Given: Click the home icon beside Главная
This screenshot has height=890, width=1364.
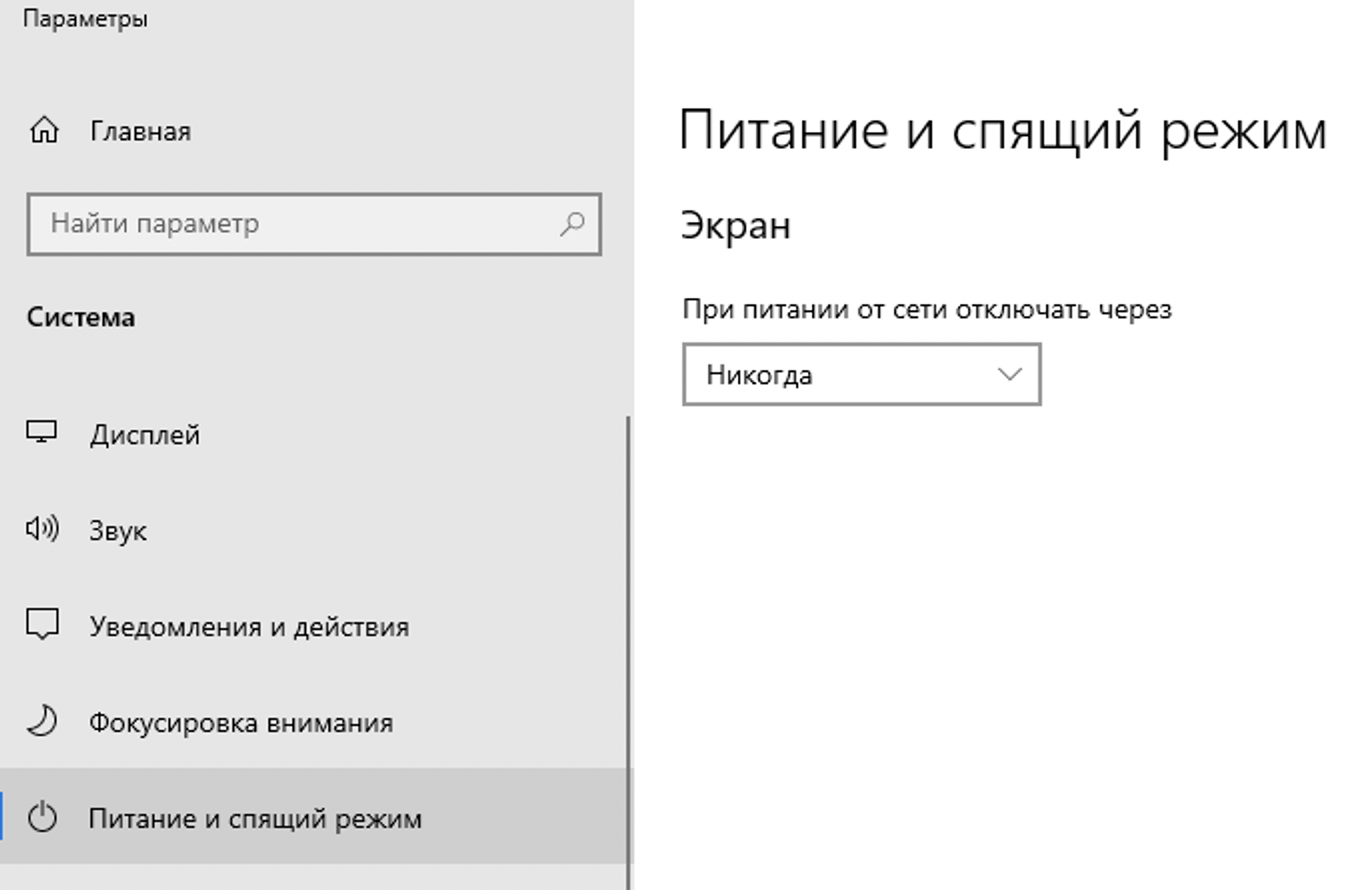Looking at the screenshot, I should point(44,131).
